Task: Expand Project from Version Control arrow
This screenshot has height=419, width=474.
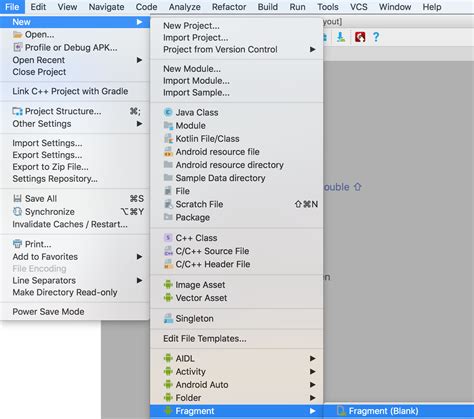Action: coord(312,49)
